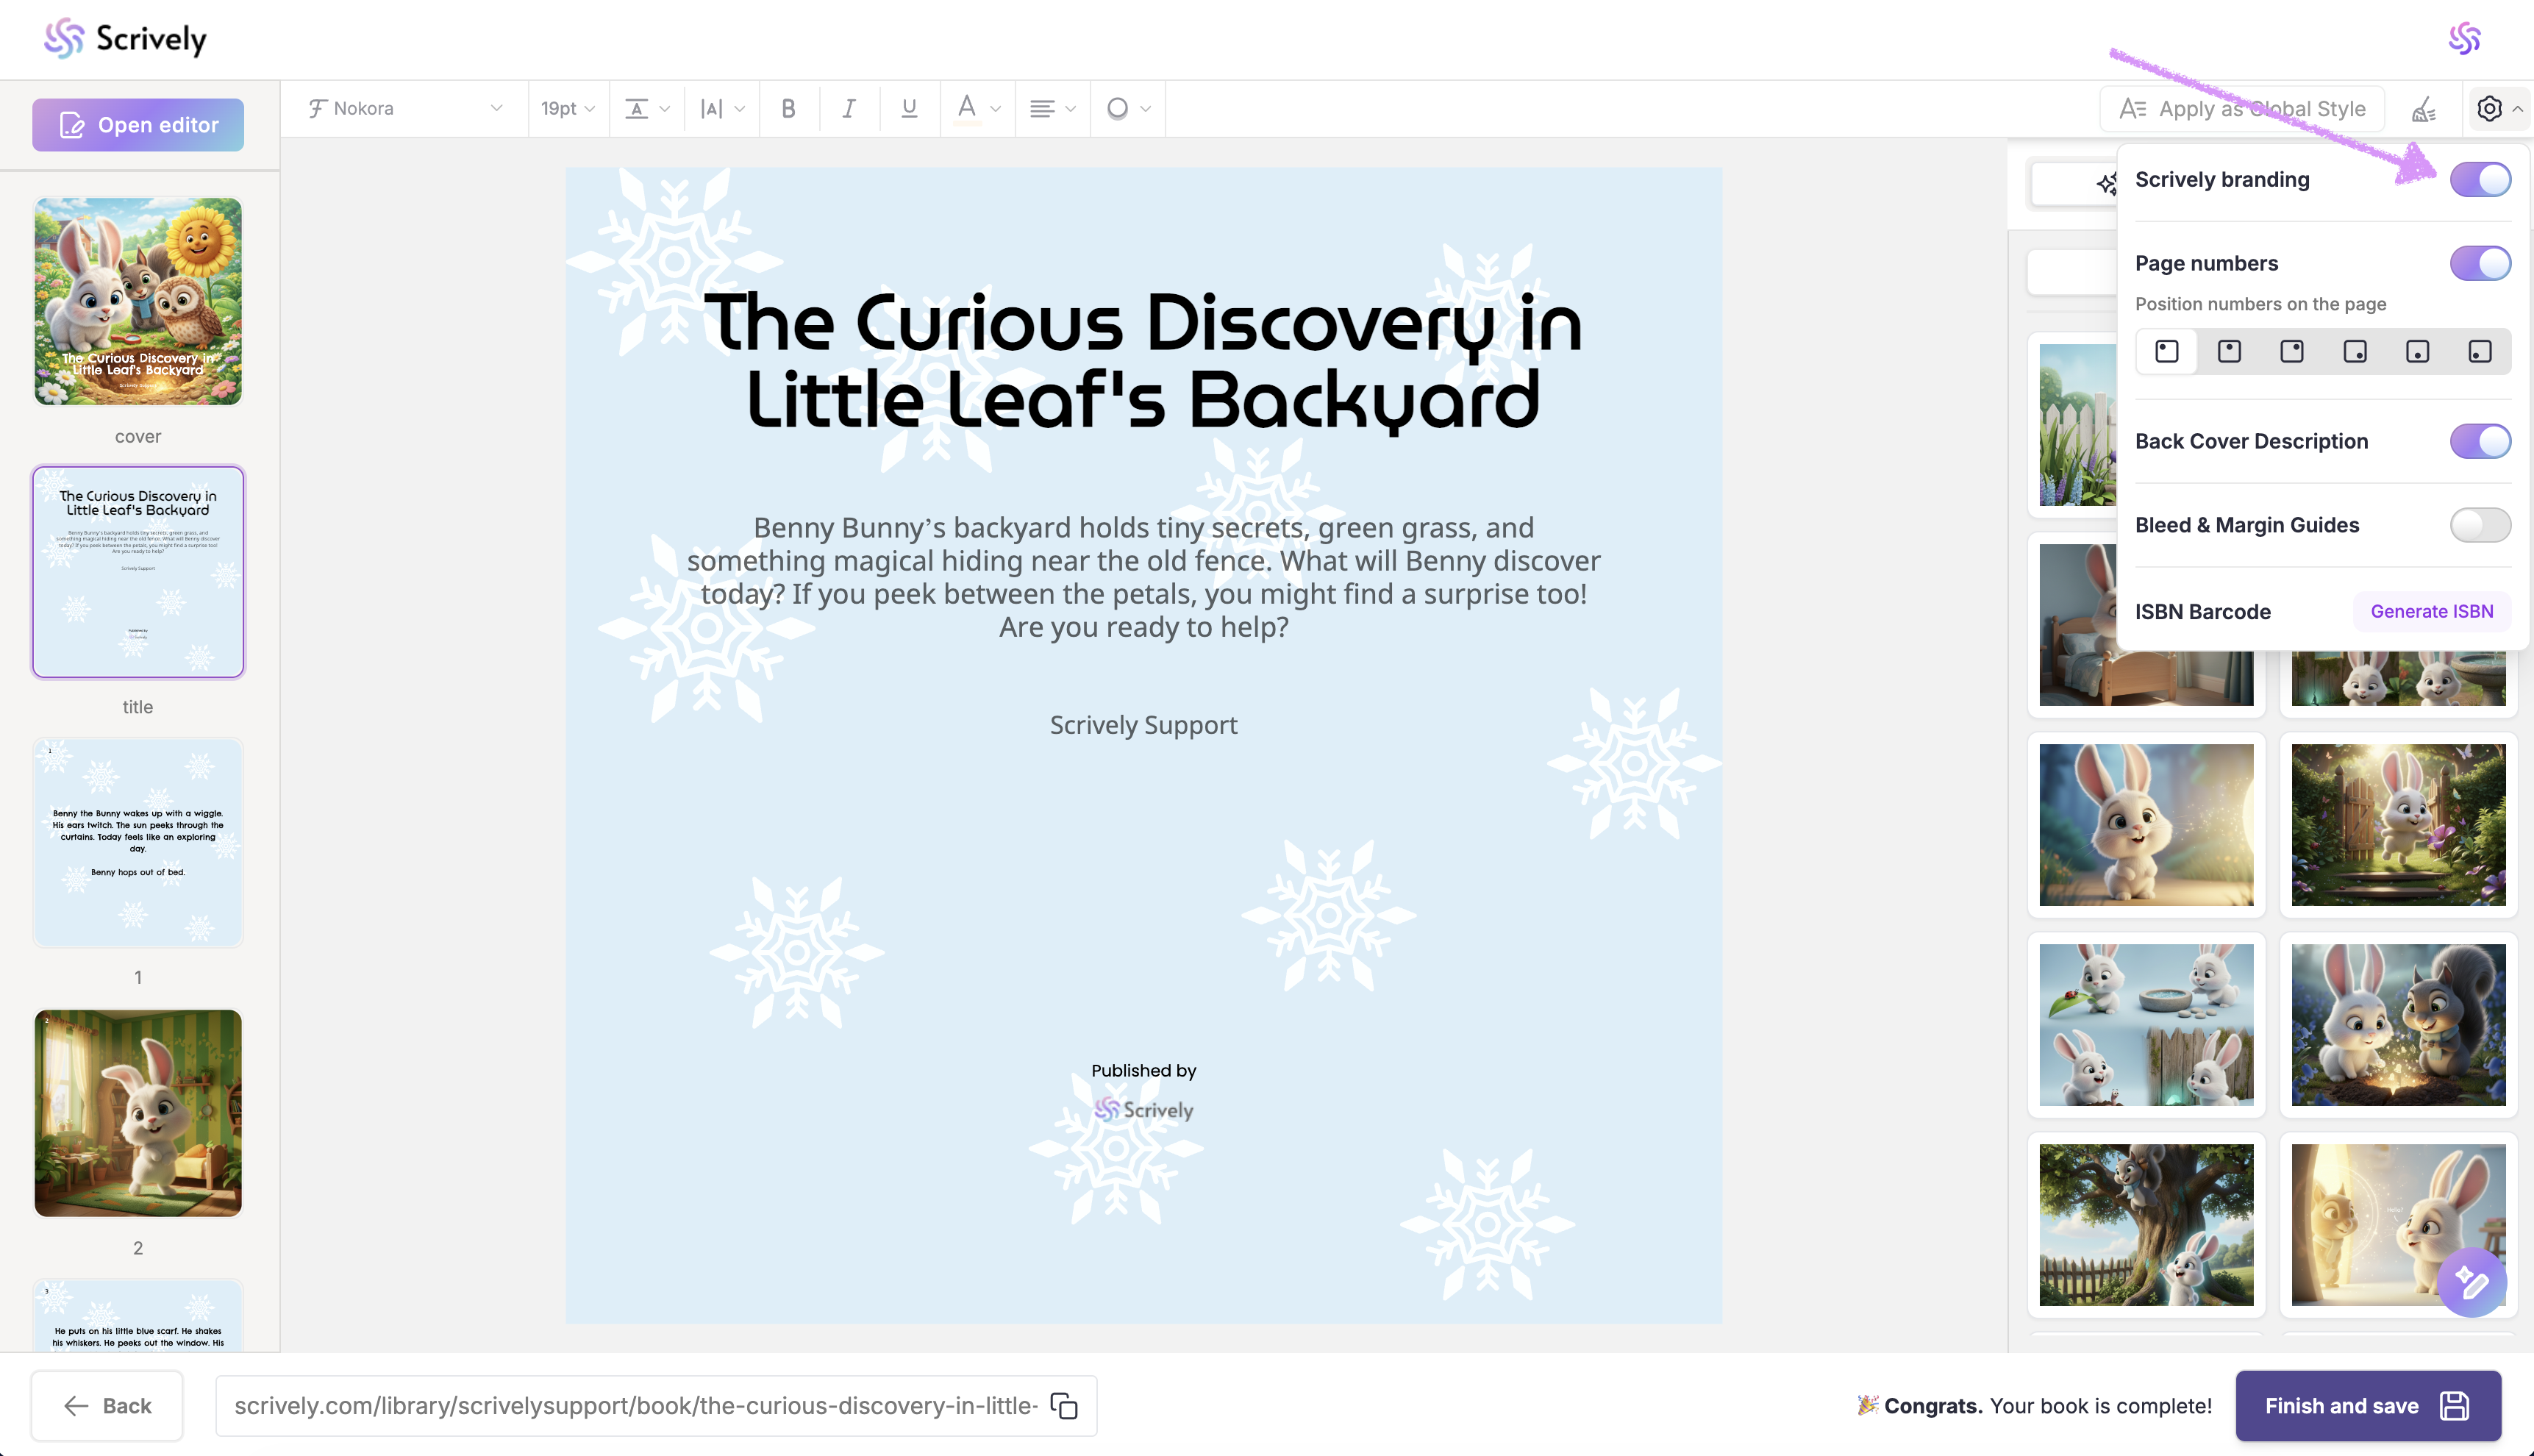
Task: Expand the 19pt font size dropdown
Action: pos(568,108)
